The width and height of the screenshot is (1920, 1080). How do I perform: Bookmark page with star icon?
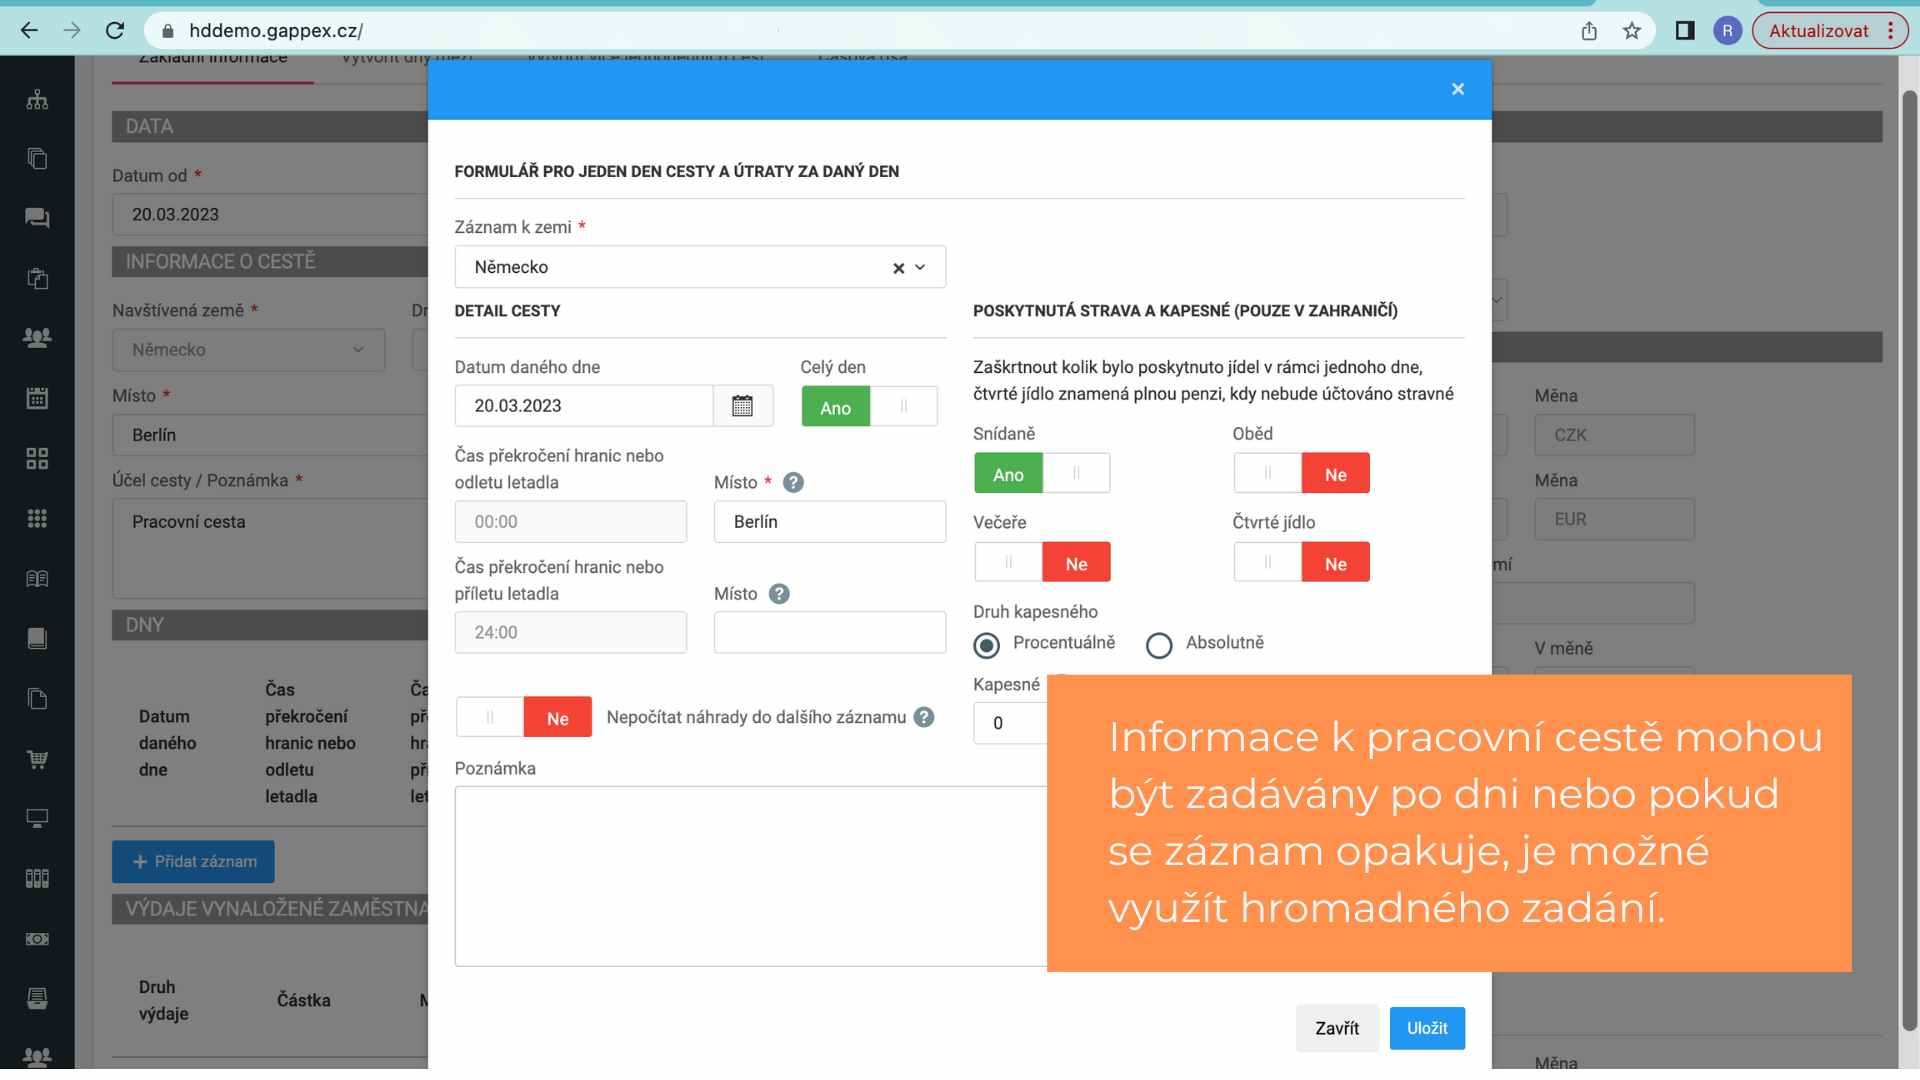point(1632,31)
